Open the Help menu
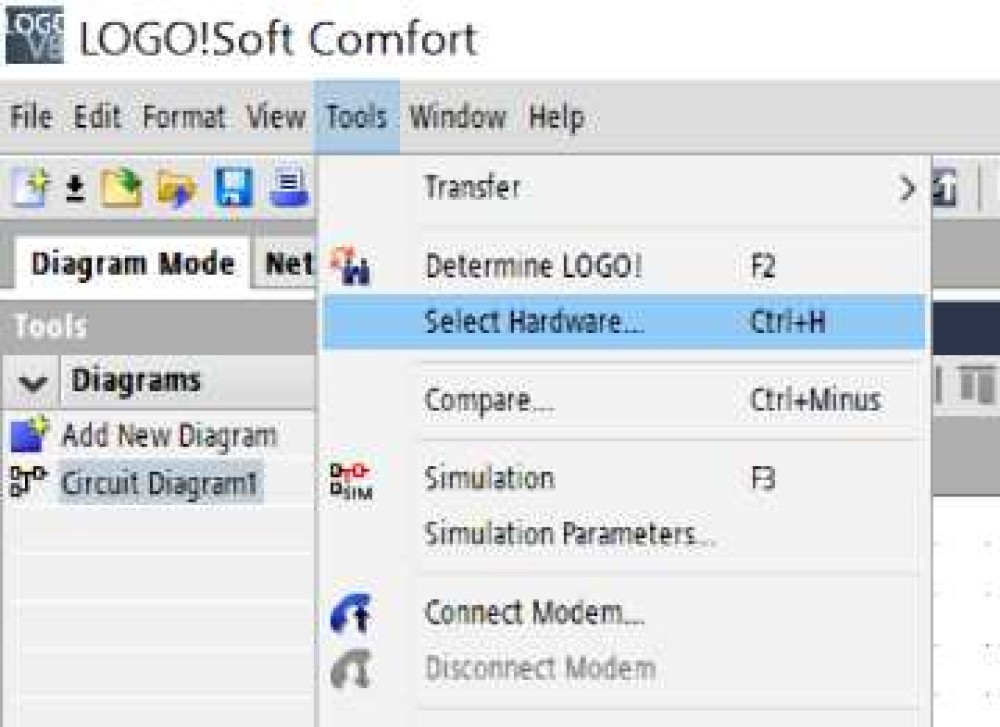The height and width of the screenshot is (727, 1000). click(x=556, y=117)
